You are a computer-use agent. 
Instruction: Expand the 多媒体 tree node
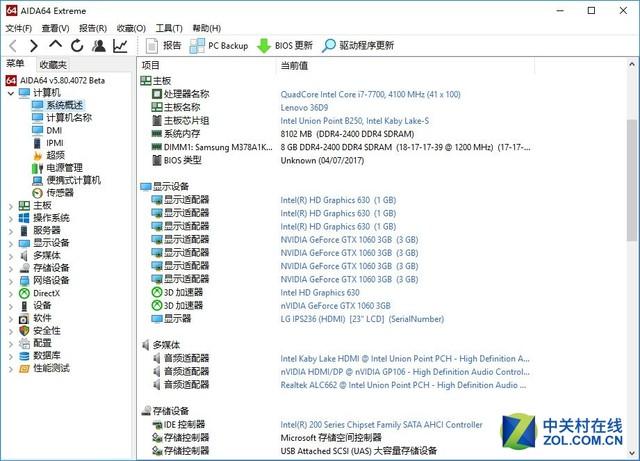(x=11, y=256)
